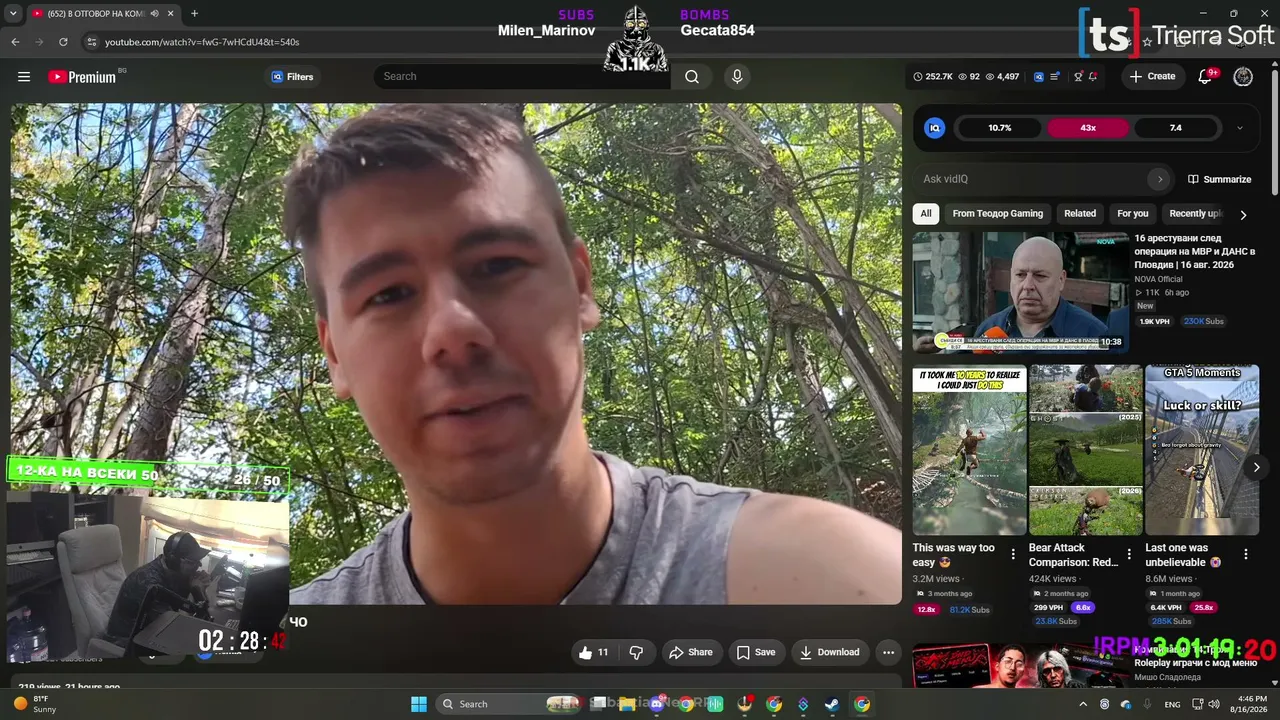Open the Windows Start menu

419,704
